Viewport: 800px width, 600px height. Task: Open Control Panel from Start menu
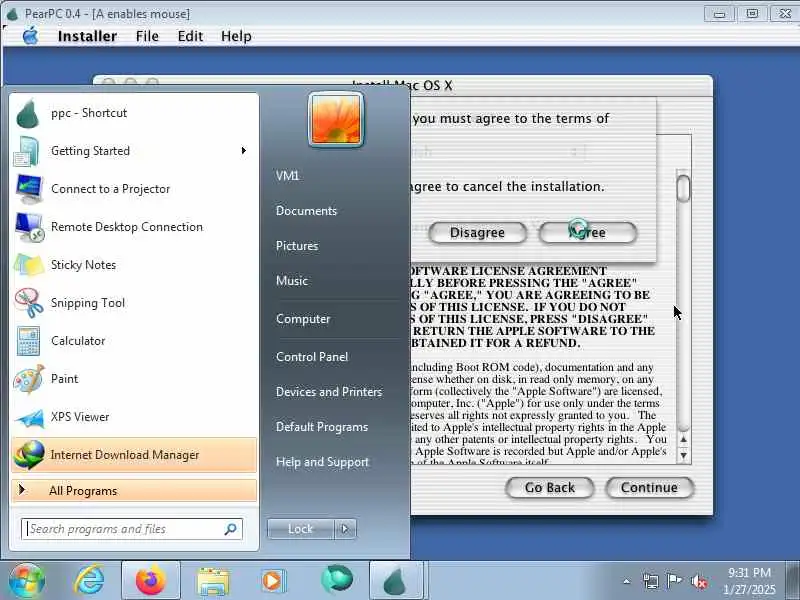coord(312,357)
